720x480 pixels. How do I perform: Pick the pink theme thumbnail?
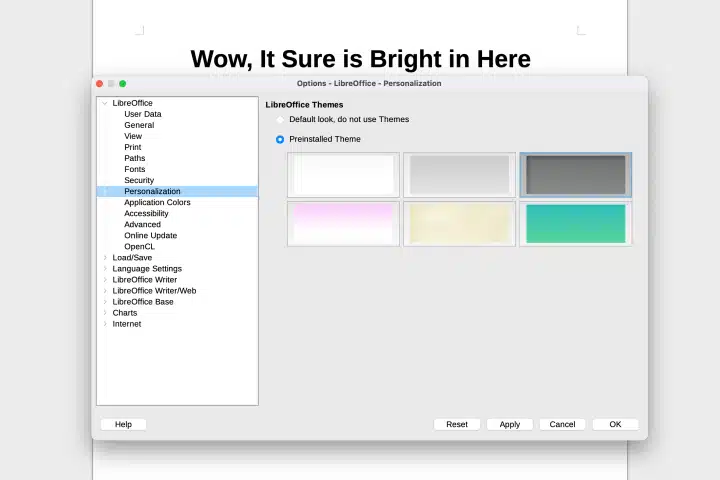coord(343,223)
